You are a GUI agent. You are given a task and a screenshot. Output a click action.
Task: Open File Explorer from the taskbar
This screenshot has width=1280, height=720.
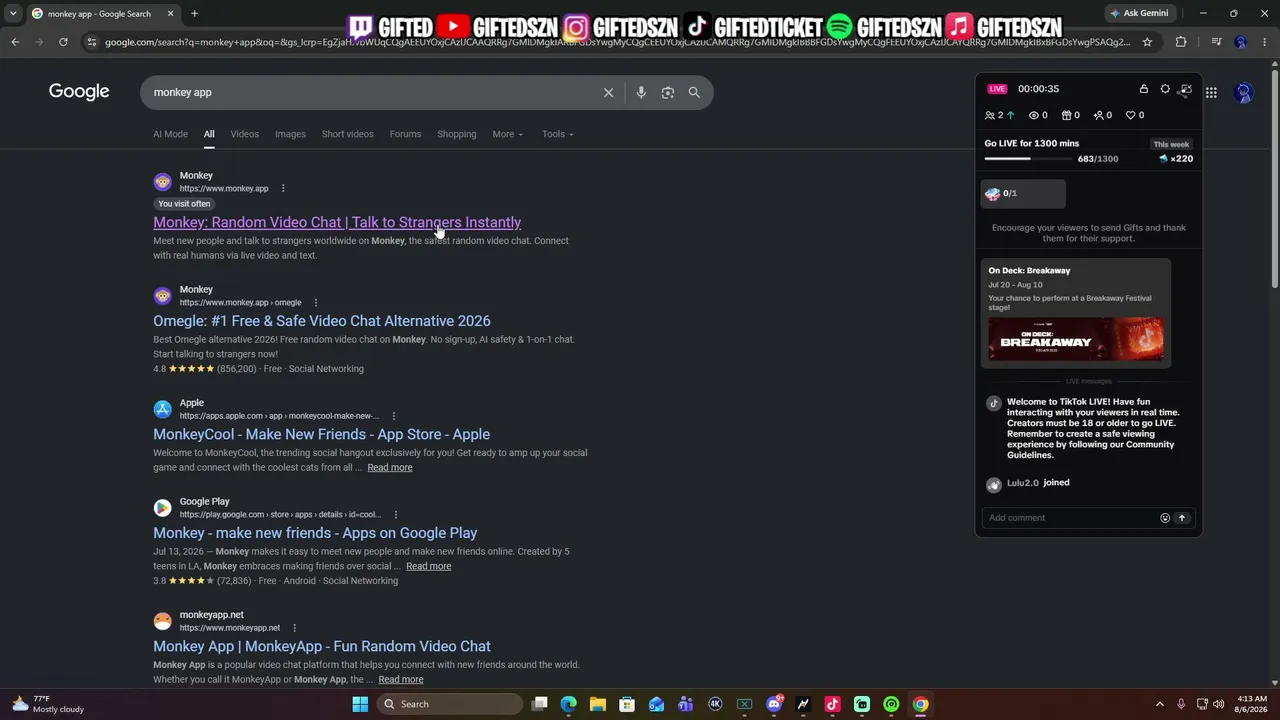click(x=597, y=704)
